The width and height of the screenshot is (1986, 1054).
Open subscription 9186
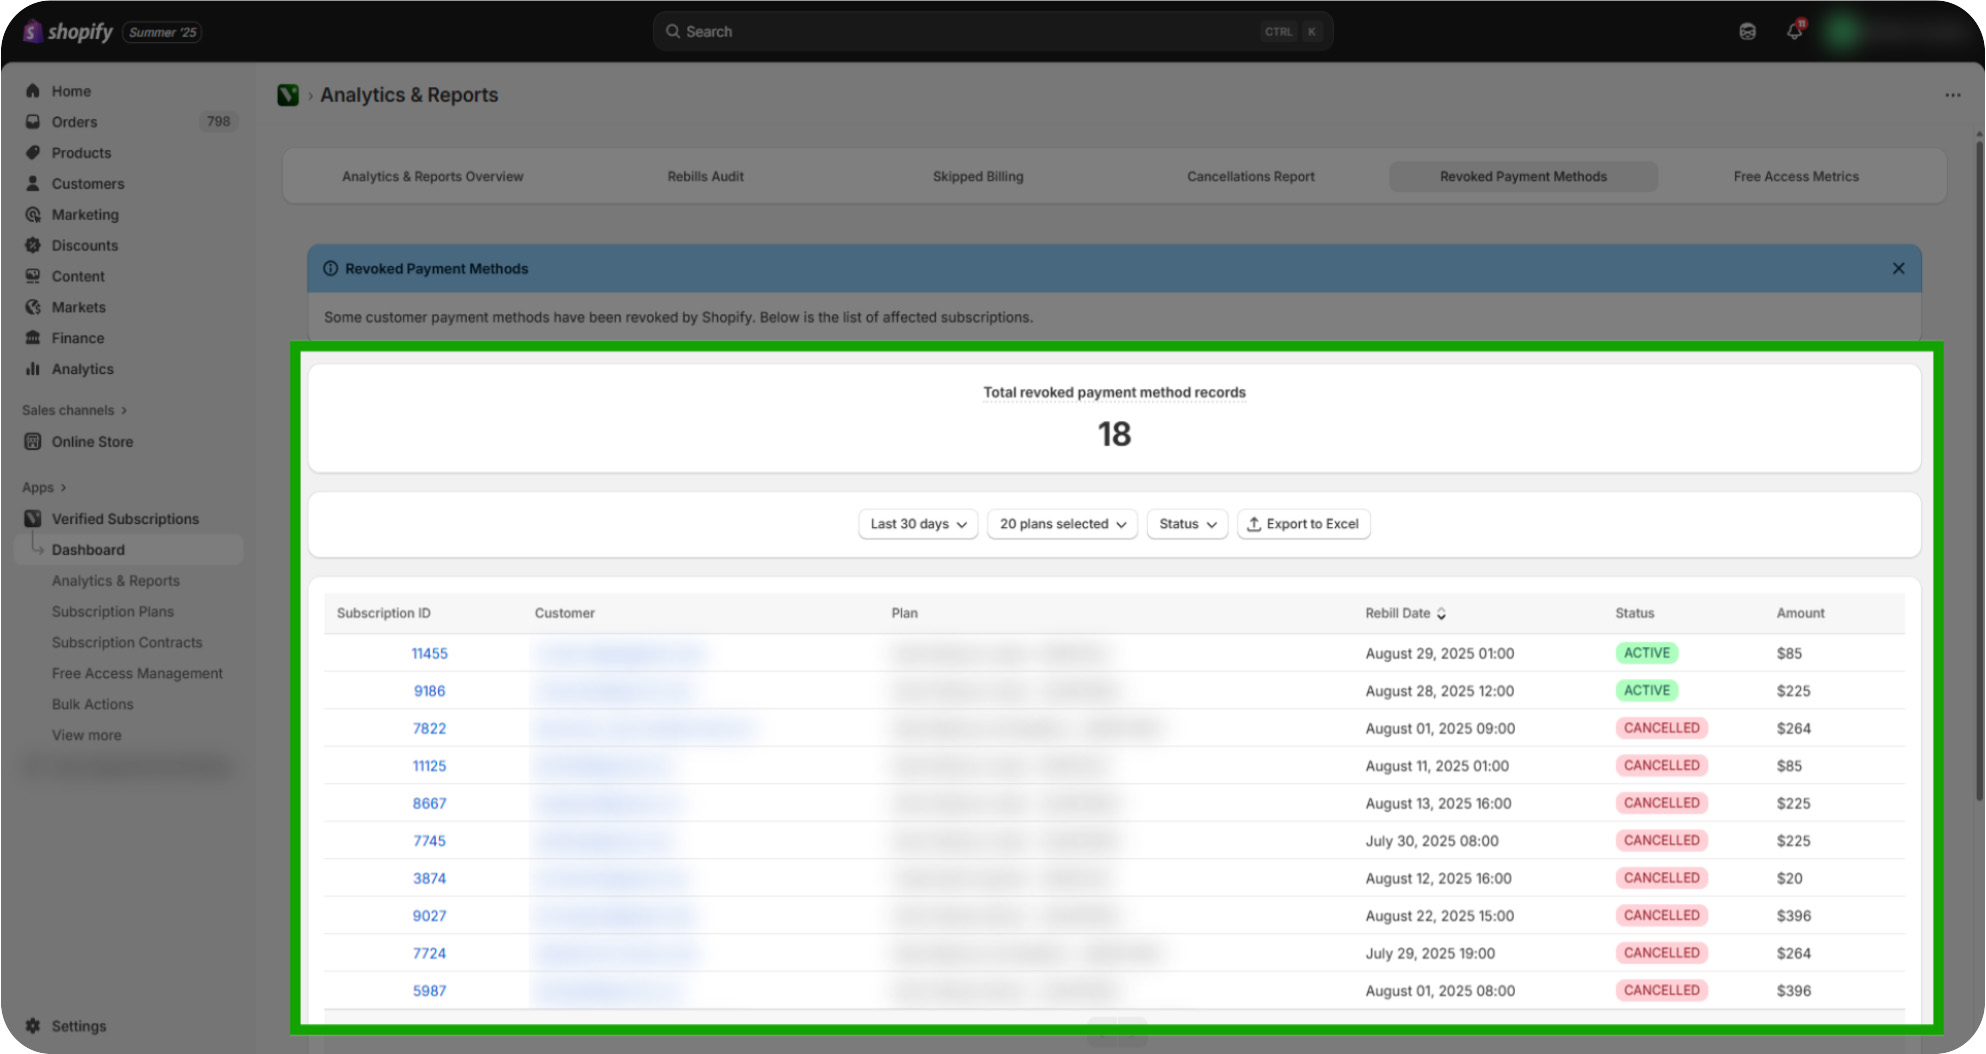coord(429,691)
